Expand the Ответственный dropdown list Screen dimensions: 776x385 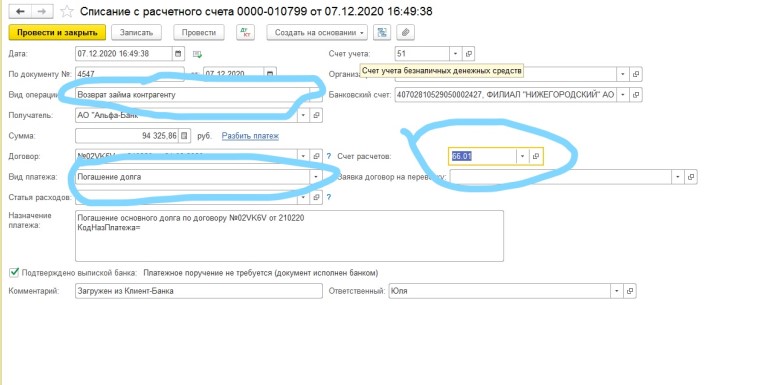(x=617, y=291)
